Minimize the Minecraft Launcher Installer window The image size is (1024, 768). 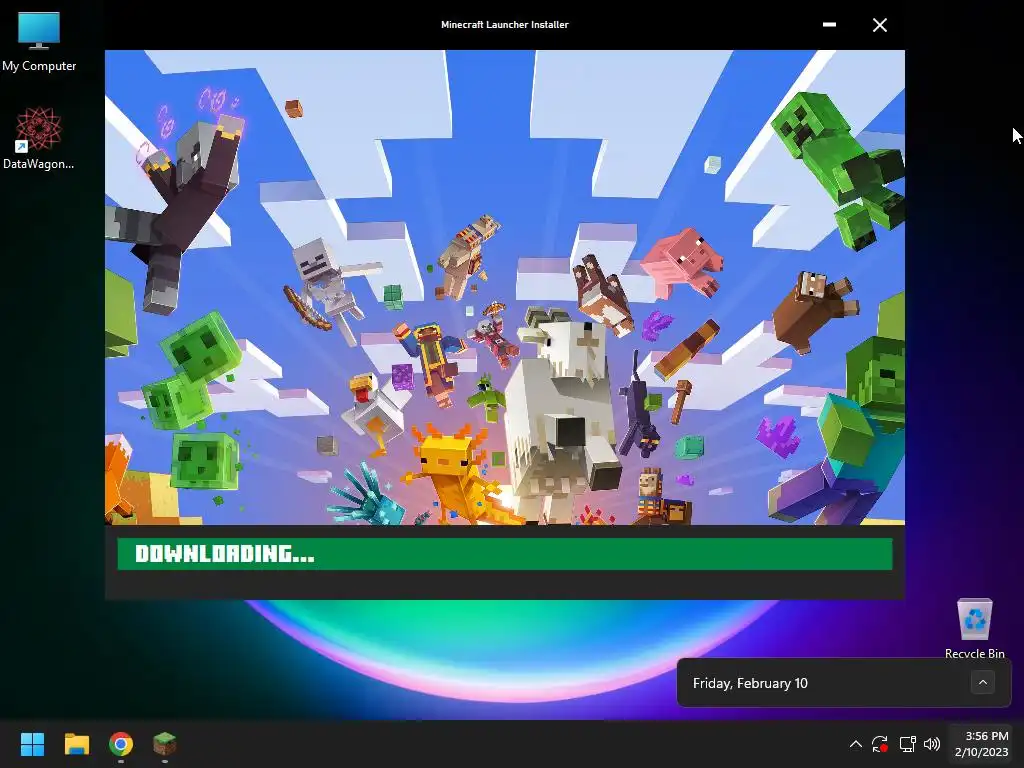pyautogui.click(x=829, y=25)
